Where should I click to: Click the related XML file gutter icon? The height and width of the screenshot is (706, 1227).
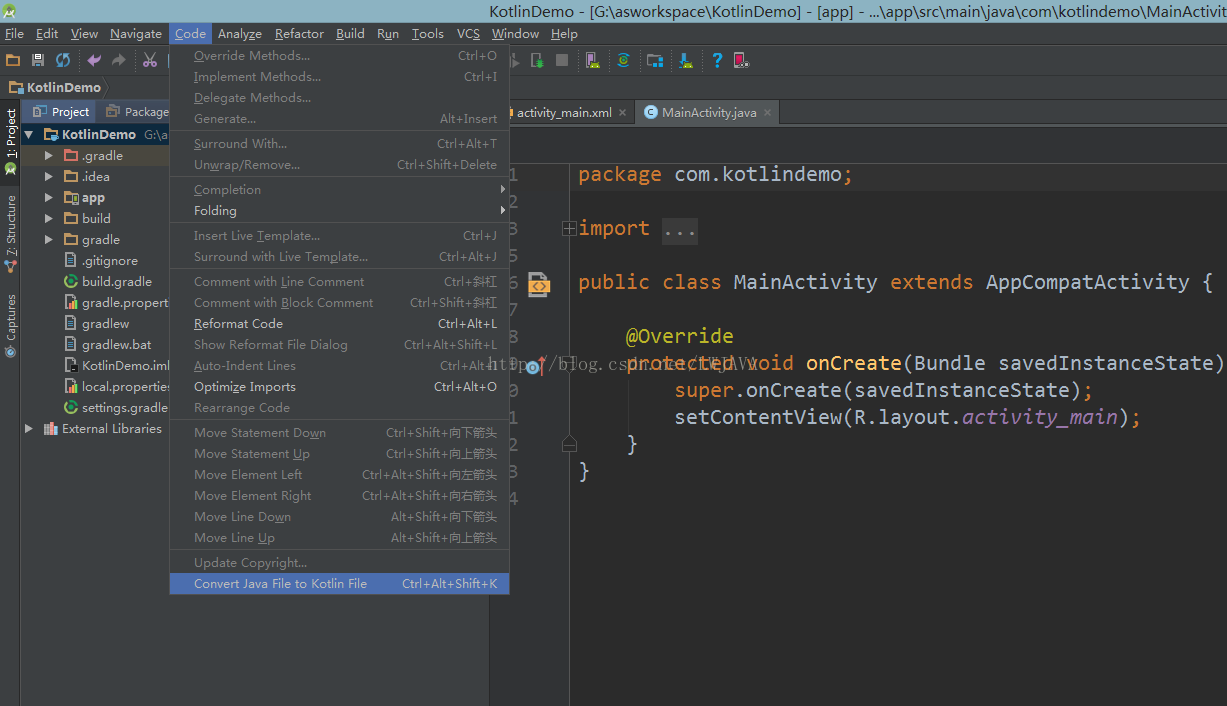tap(539, 285)
